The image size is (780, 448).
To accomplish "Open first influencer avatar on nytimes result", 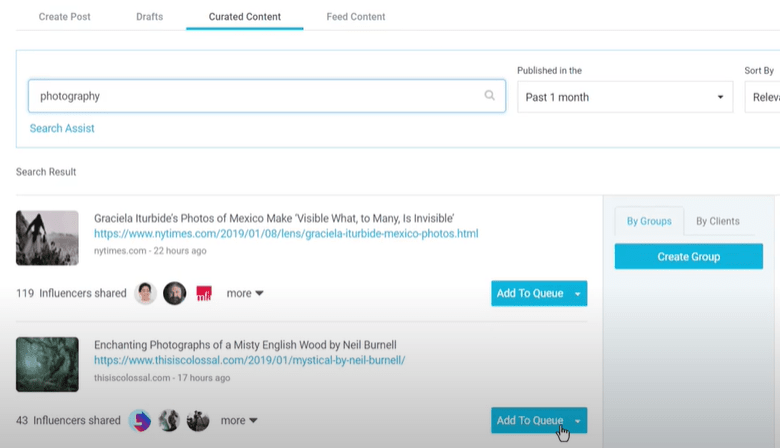I will [145, 293].
